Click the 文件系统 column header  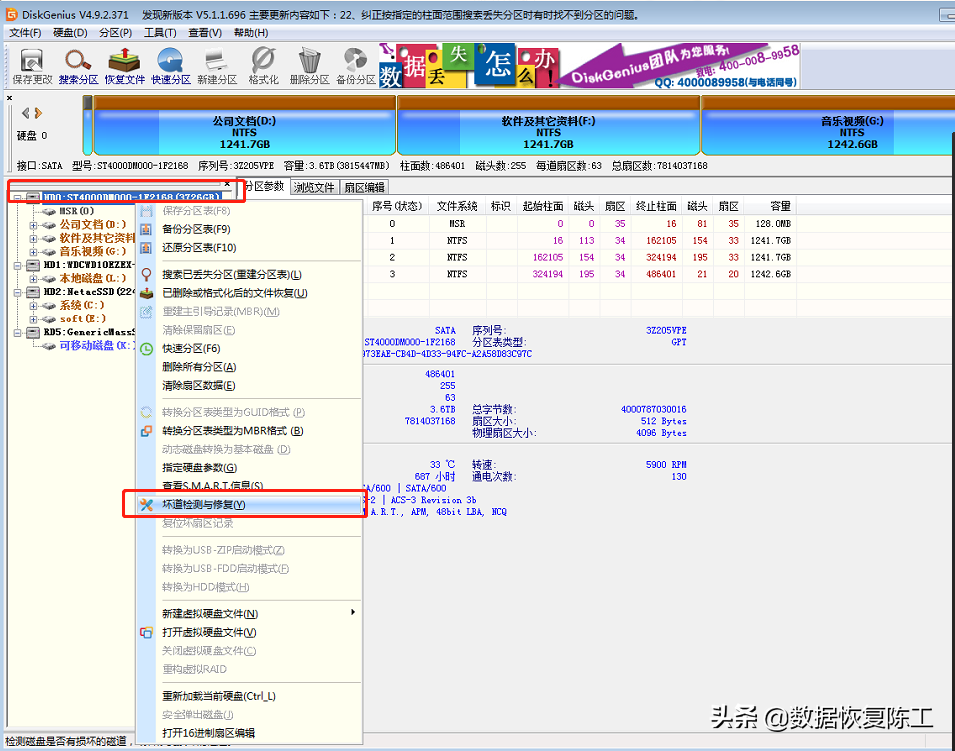pyautogui.click(x=457, y=206)
